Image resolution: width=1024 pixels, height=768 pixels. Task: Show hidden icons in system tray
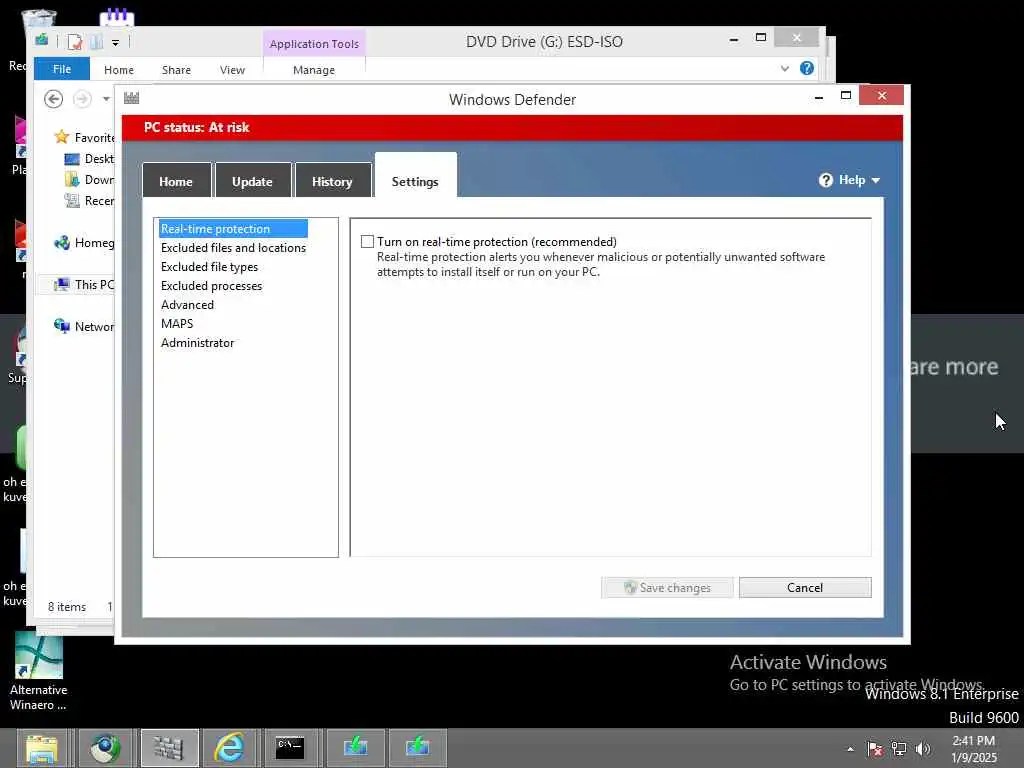[x=850, y=749]
